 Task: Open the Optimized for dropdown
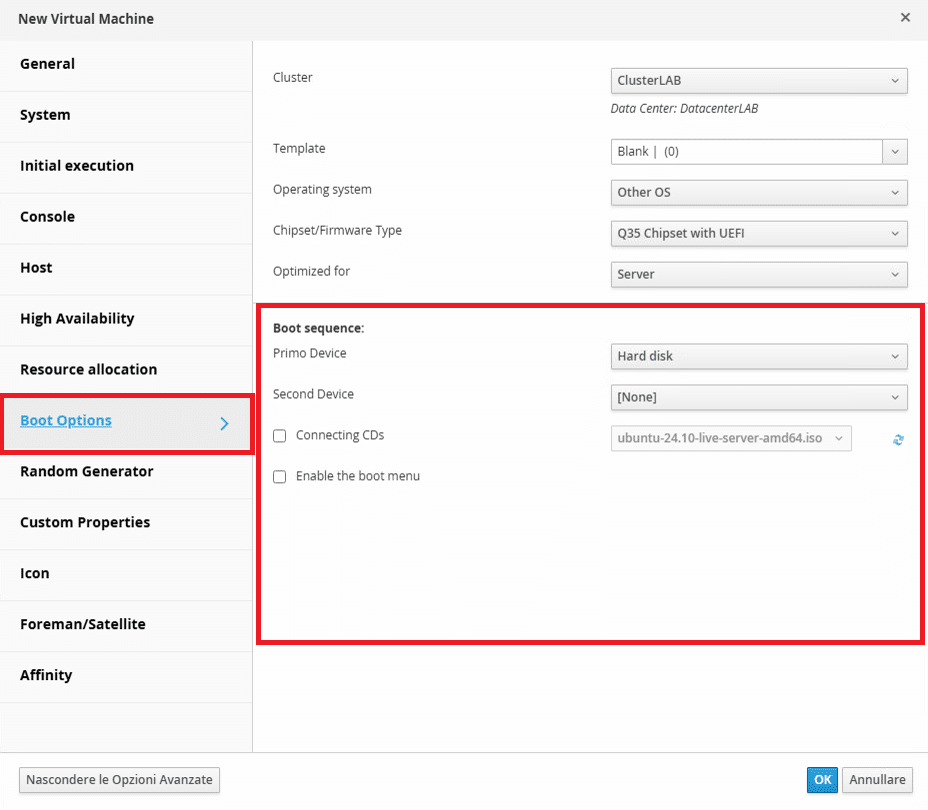tap(759, 275)
